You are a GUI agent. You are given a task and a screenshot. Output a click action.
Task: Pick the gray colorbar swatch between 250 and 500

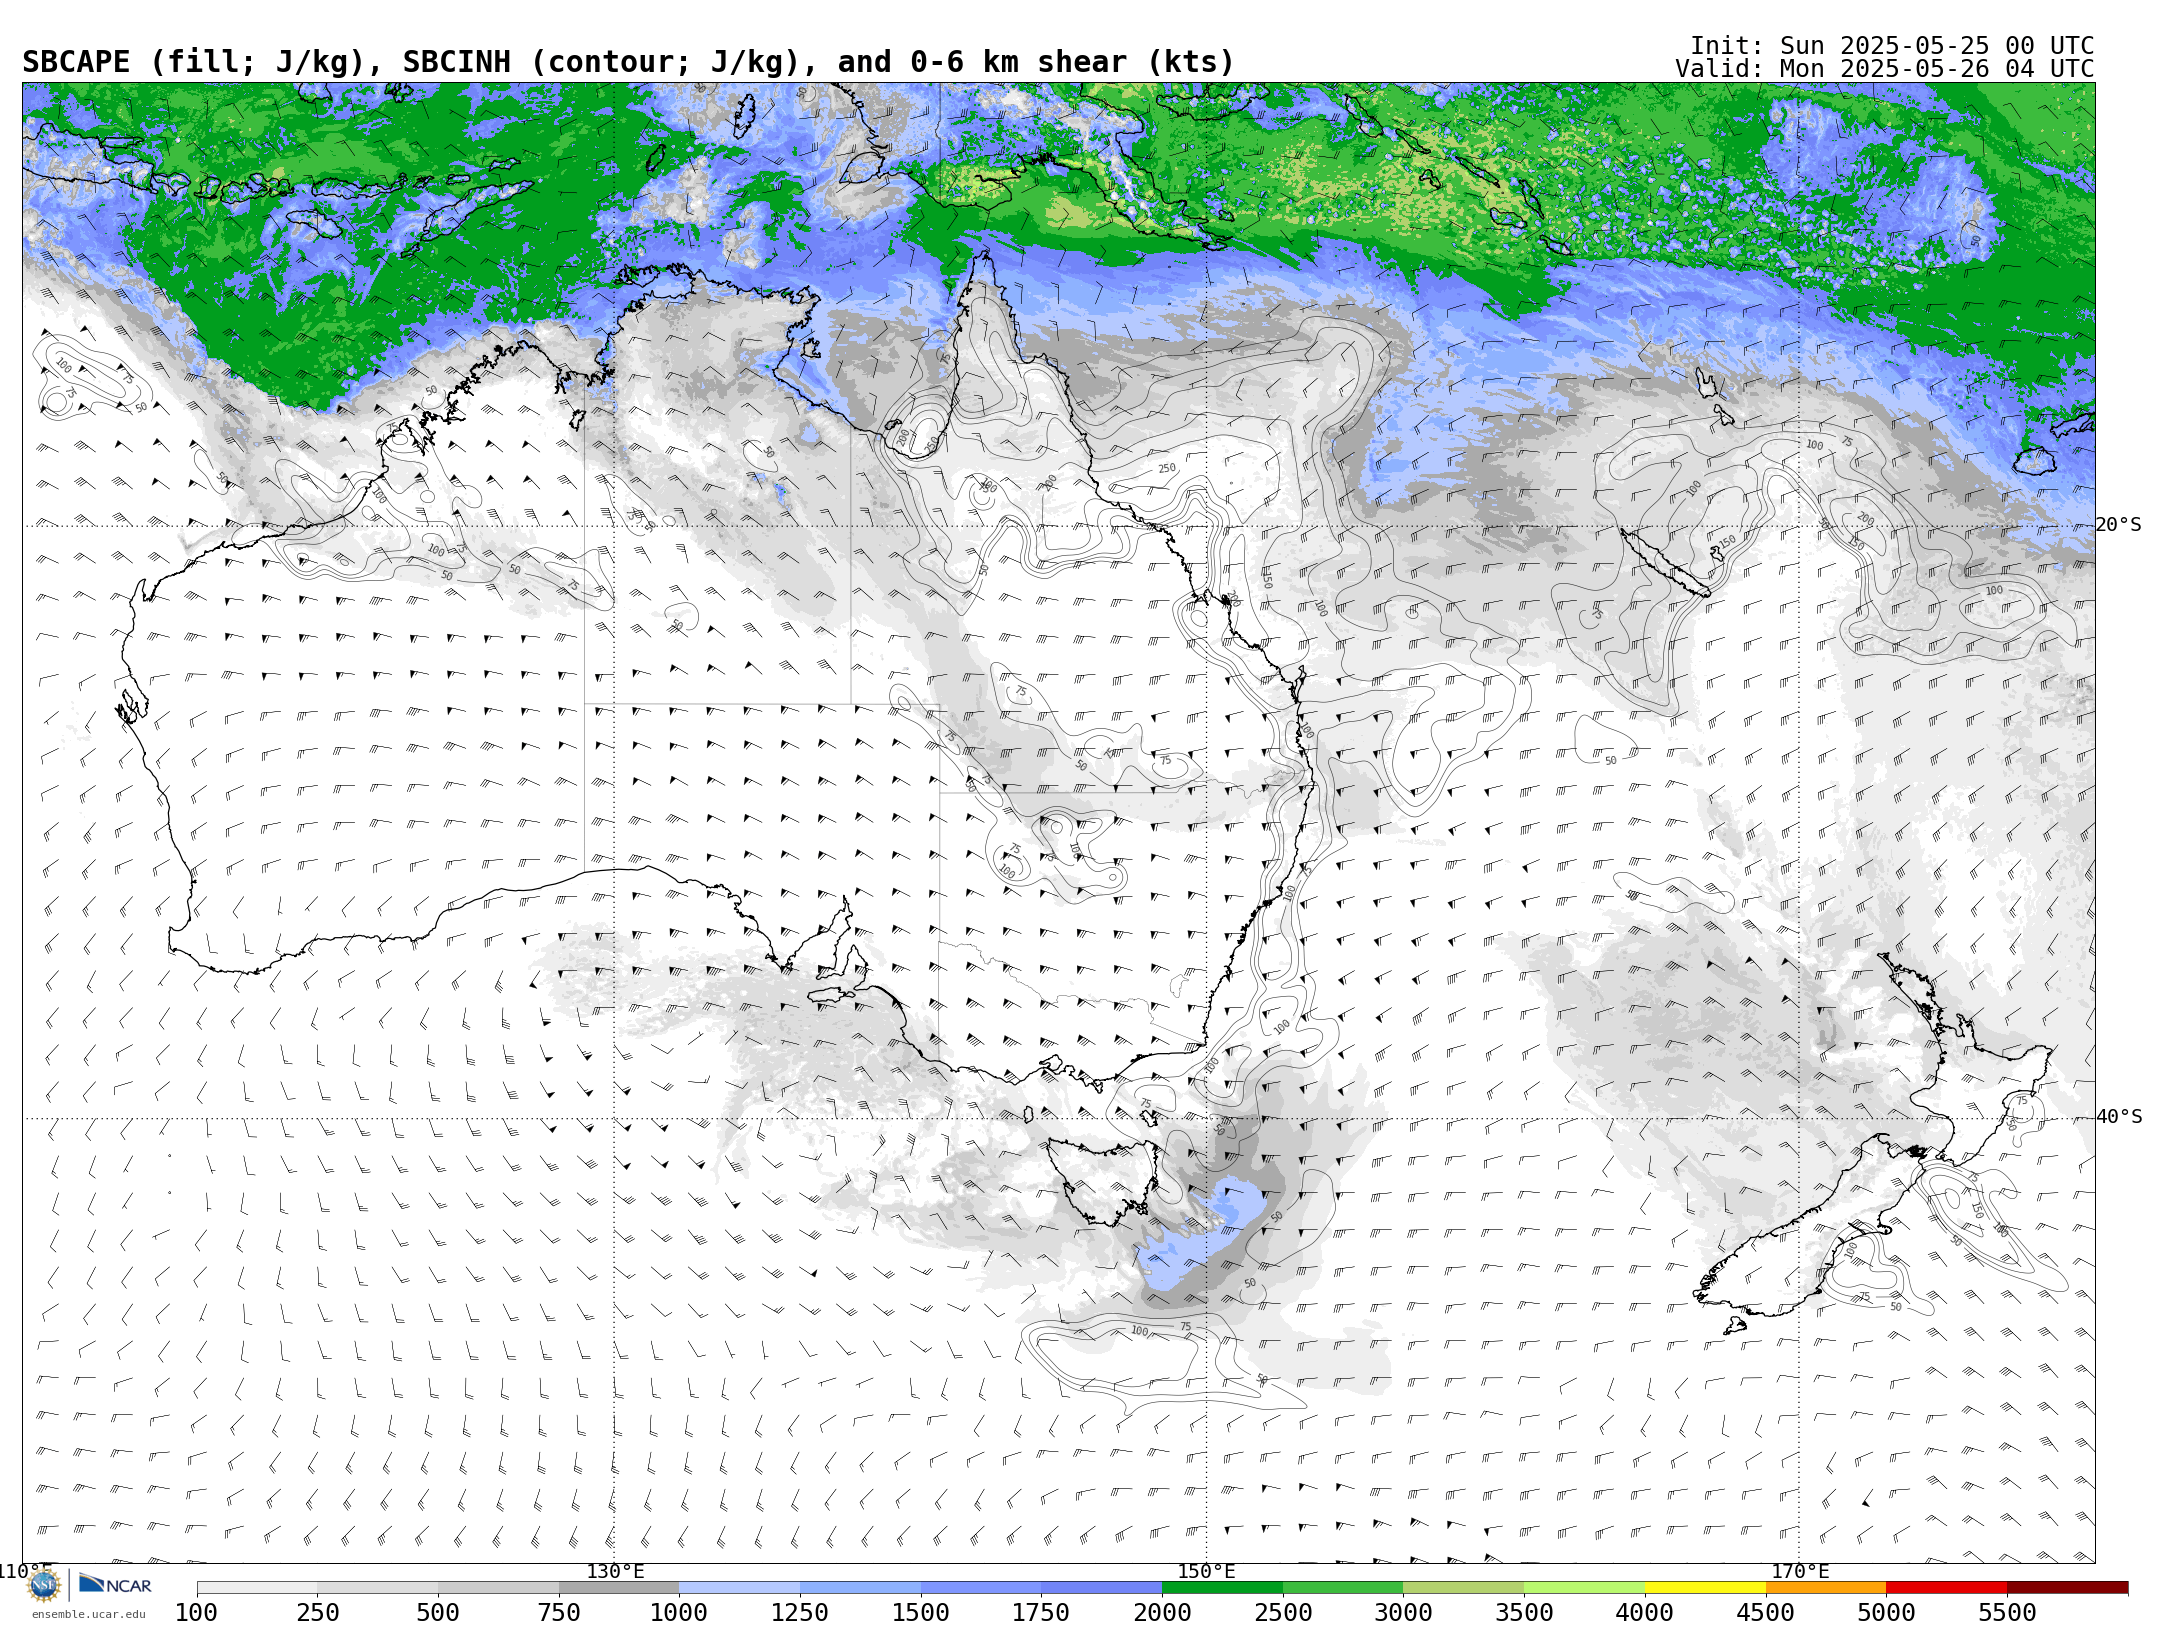[x=378, y=1588]
